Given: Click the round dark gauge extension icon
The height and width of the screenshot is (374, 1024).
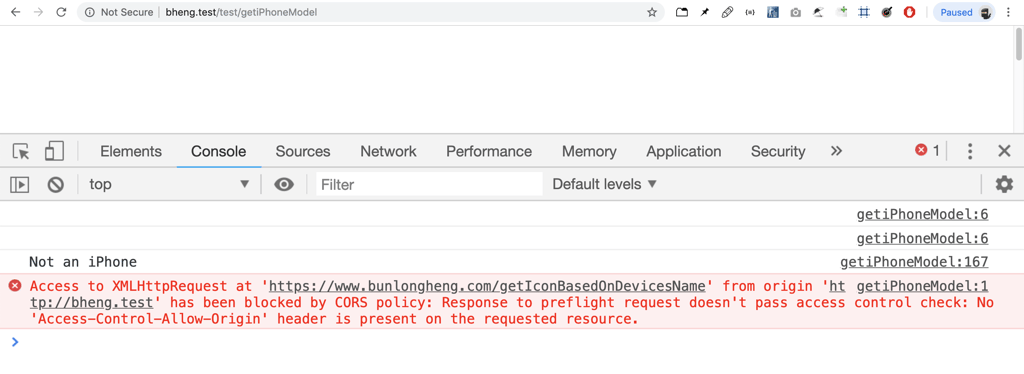Looking at the screenshot, I should 887,12.
